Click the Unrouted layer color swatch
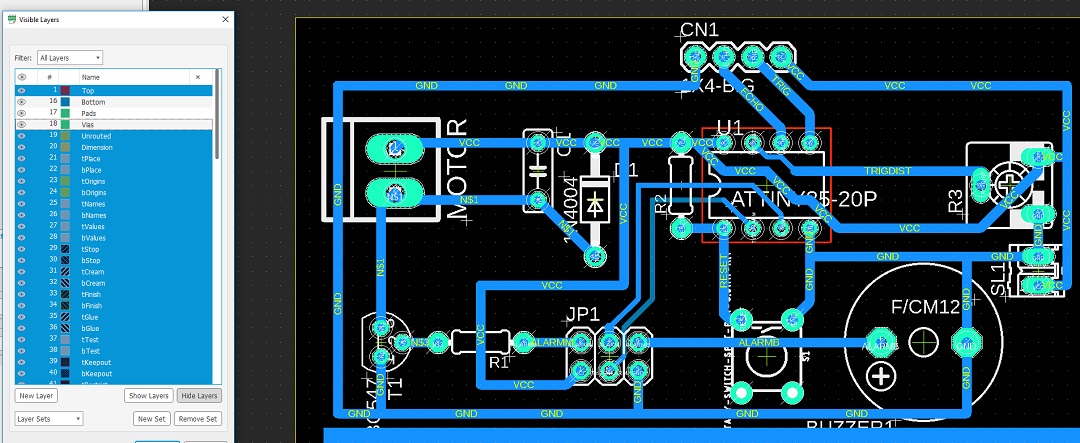The width and height of the screenshot is (1080, 443). coord(65,136)
